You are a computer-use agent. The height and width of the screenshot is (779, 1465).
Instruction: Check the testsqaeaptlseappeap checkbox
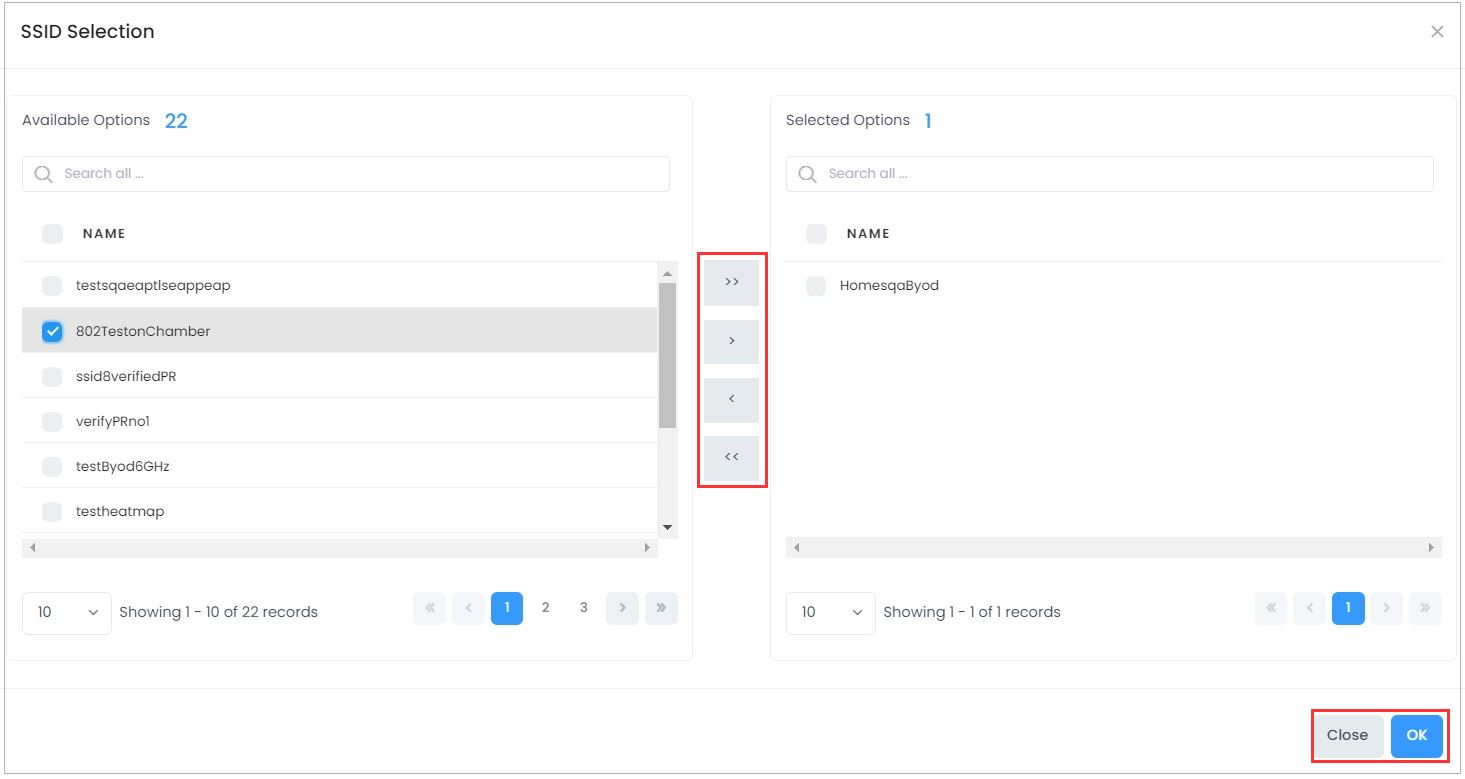pyautogui.click(x=52, y=286)
